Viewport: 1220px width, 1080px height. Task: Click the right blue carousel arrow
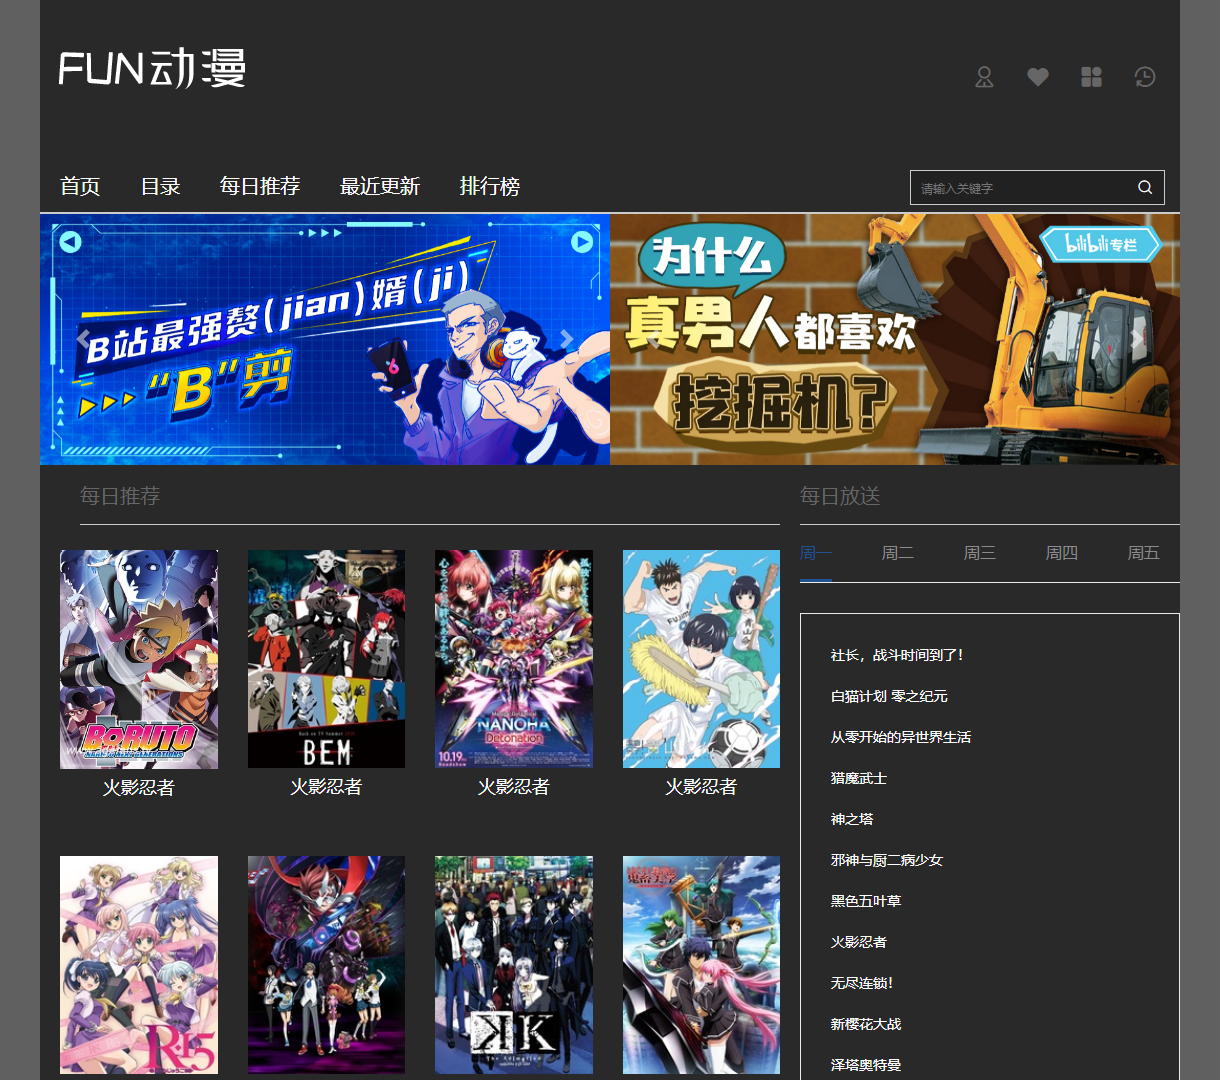click(582, 242)
